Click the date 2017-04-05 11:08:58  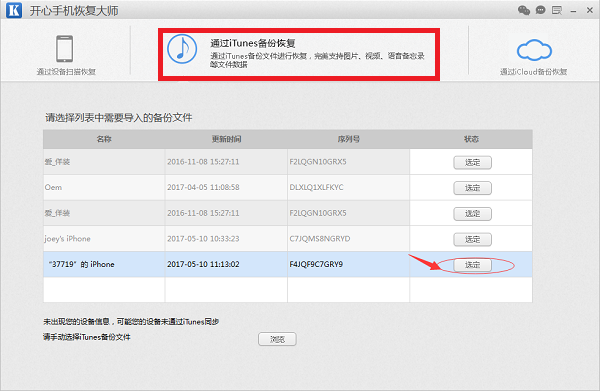203,187
